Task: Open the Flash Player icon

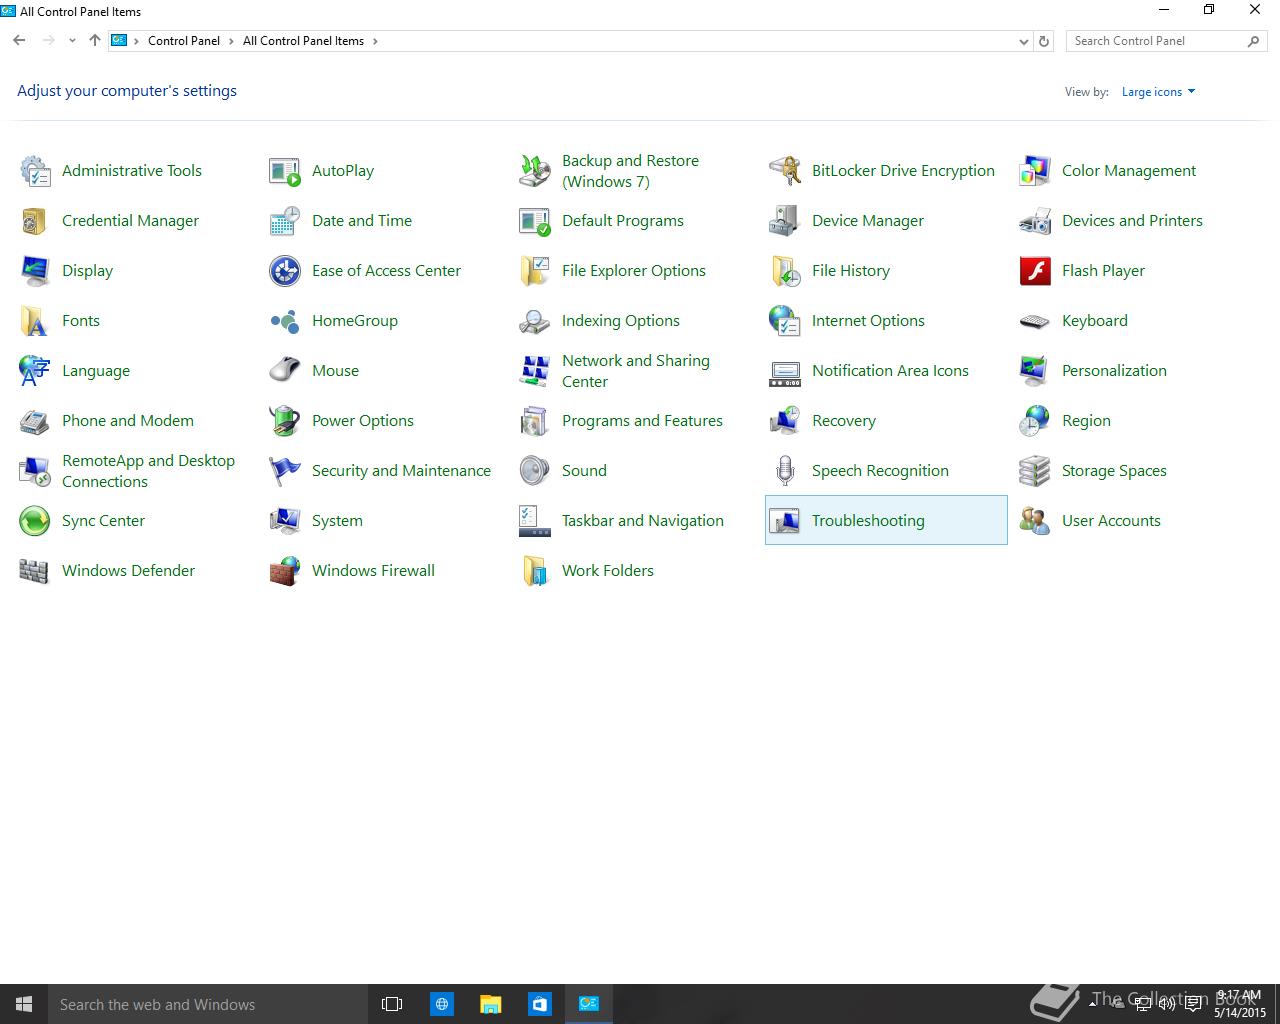Action: pyautogui.click(x=1035, y=271)
